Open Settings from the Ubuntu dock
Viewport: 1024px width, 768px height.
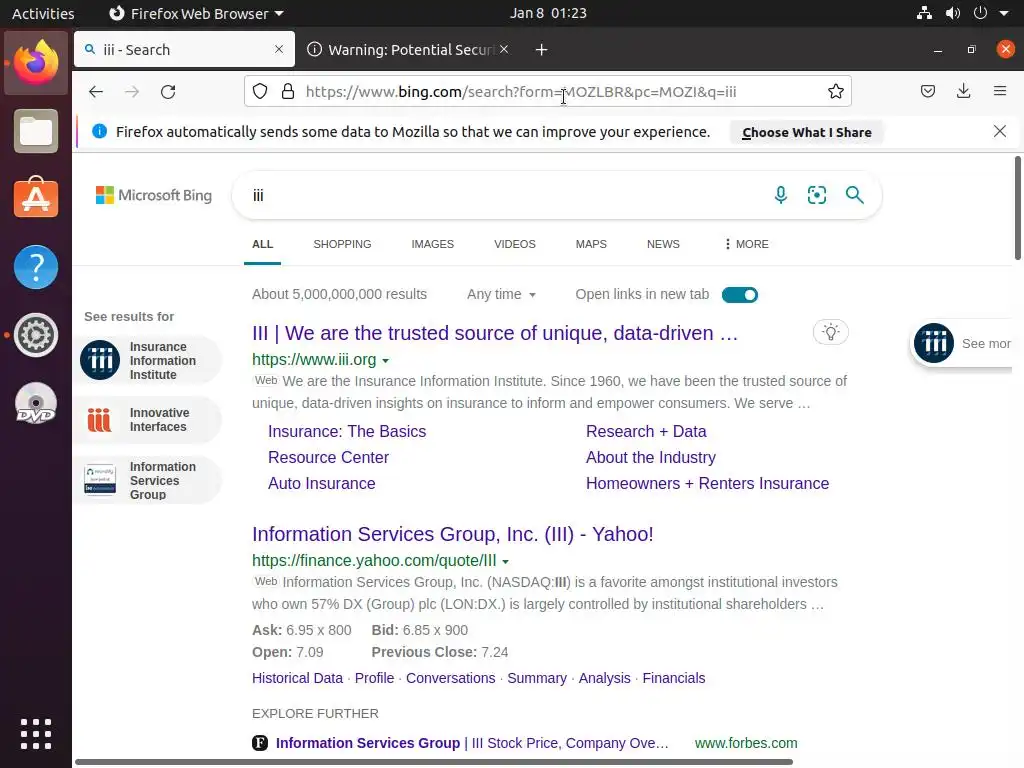coord(36,335)
